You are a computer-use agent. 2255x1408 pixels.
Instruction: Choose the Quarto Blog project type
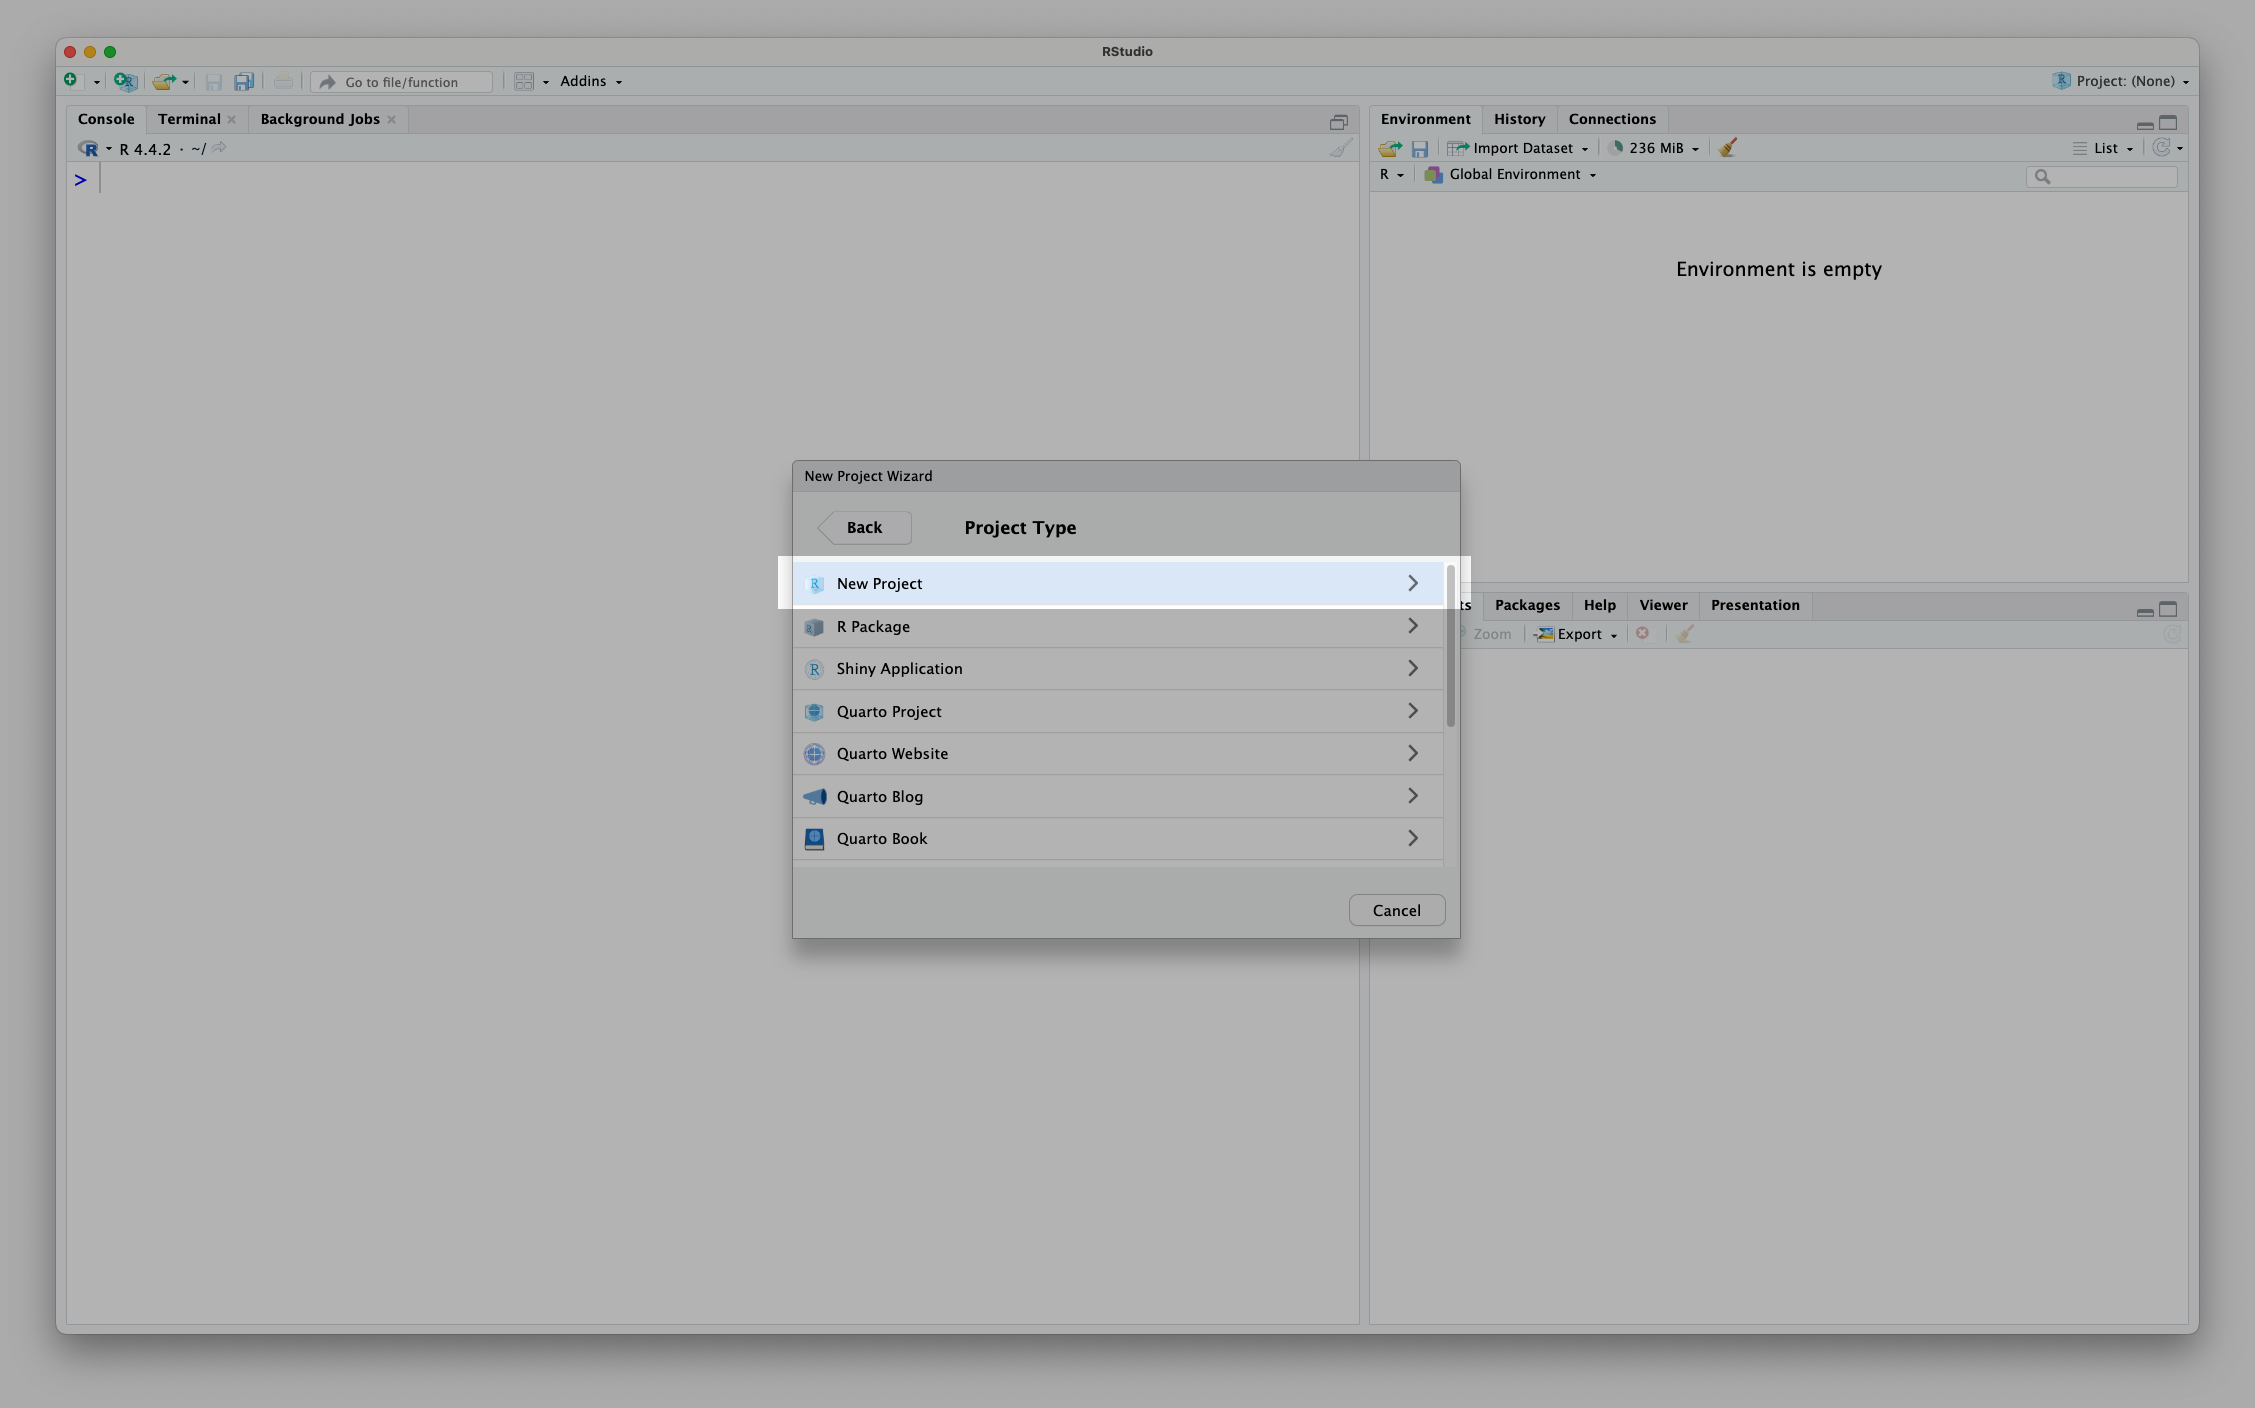tap(1118, 797)
